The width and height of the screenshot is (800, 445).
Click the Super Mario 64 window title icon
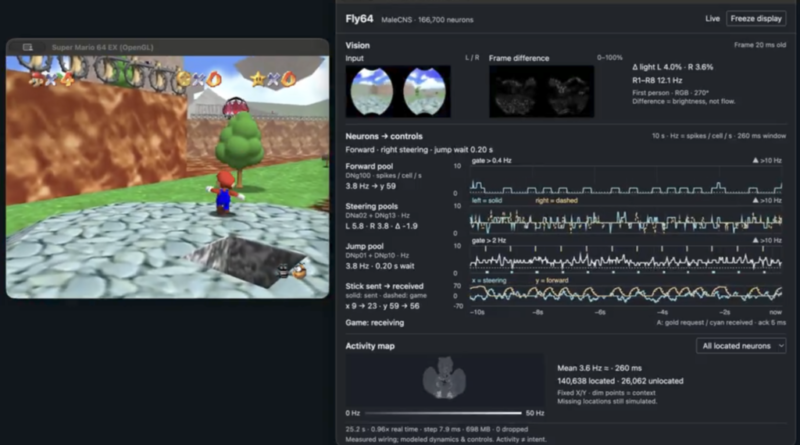click(x=28, y=47)
